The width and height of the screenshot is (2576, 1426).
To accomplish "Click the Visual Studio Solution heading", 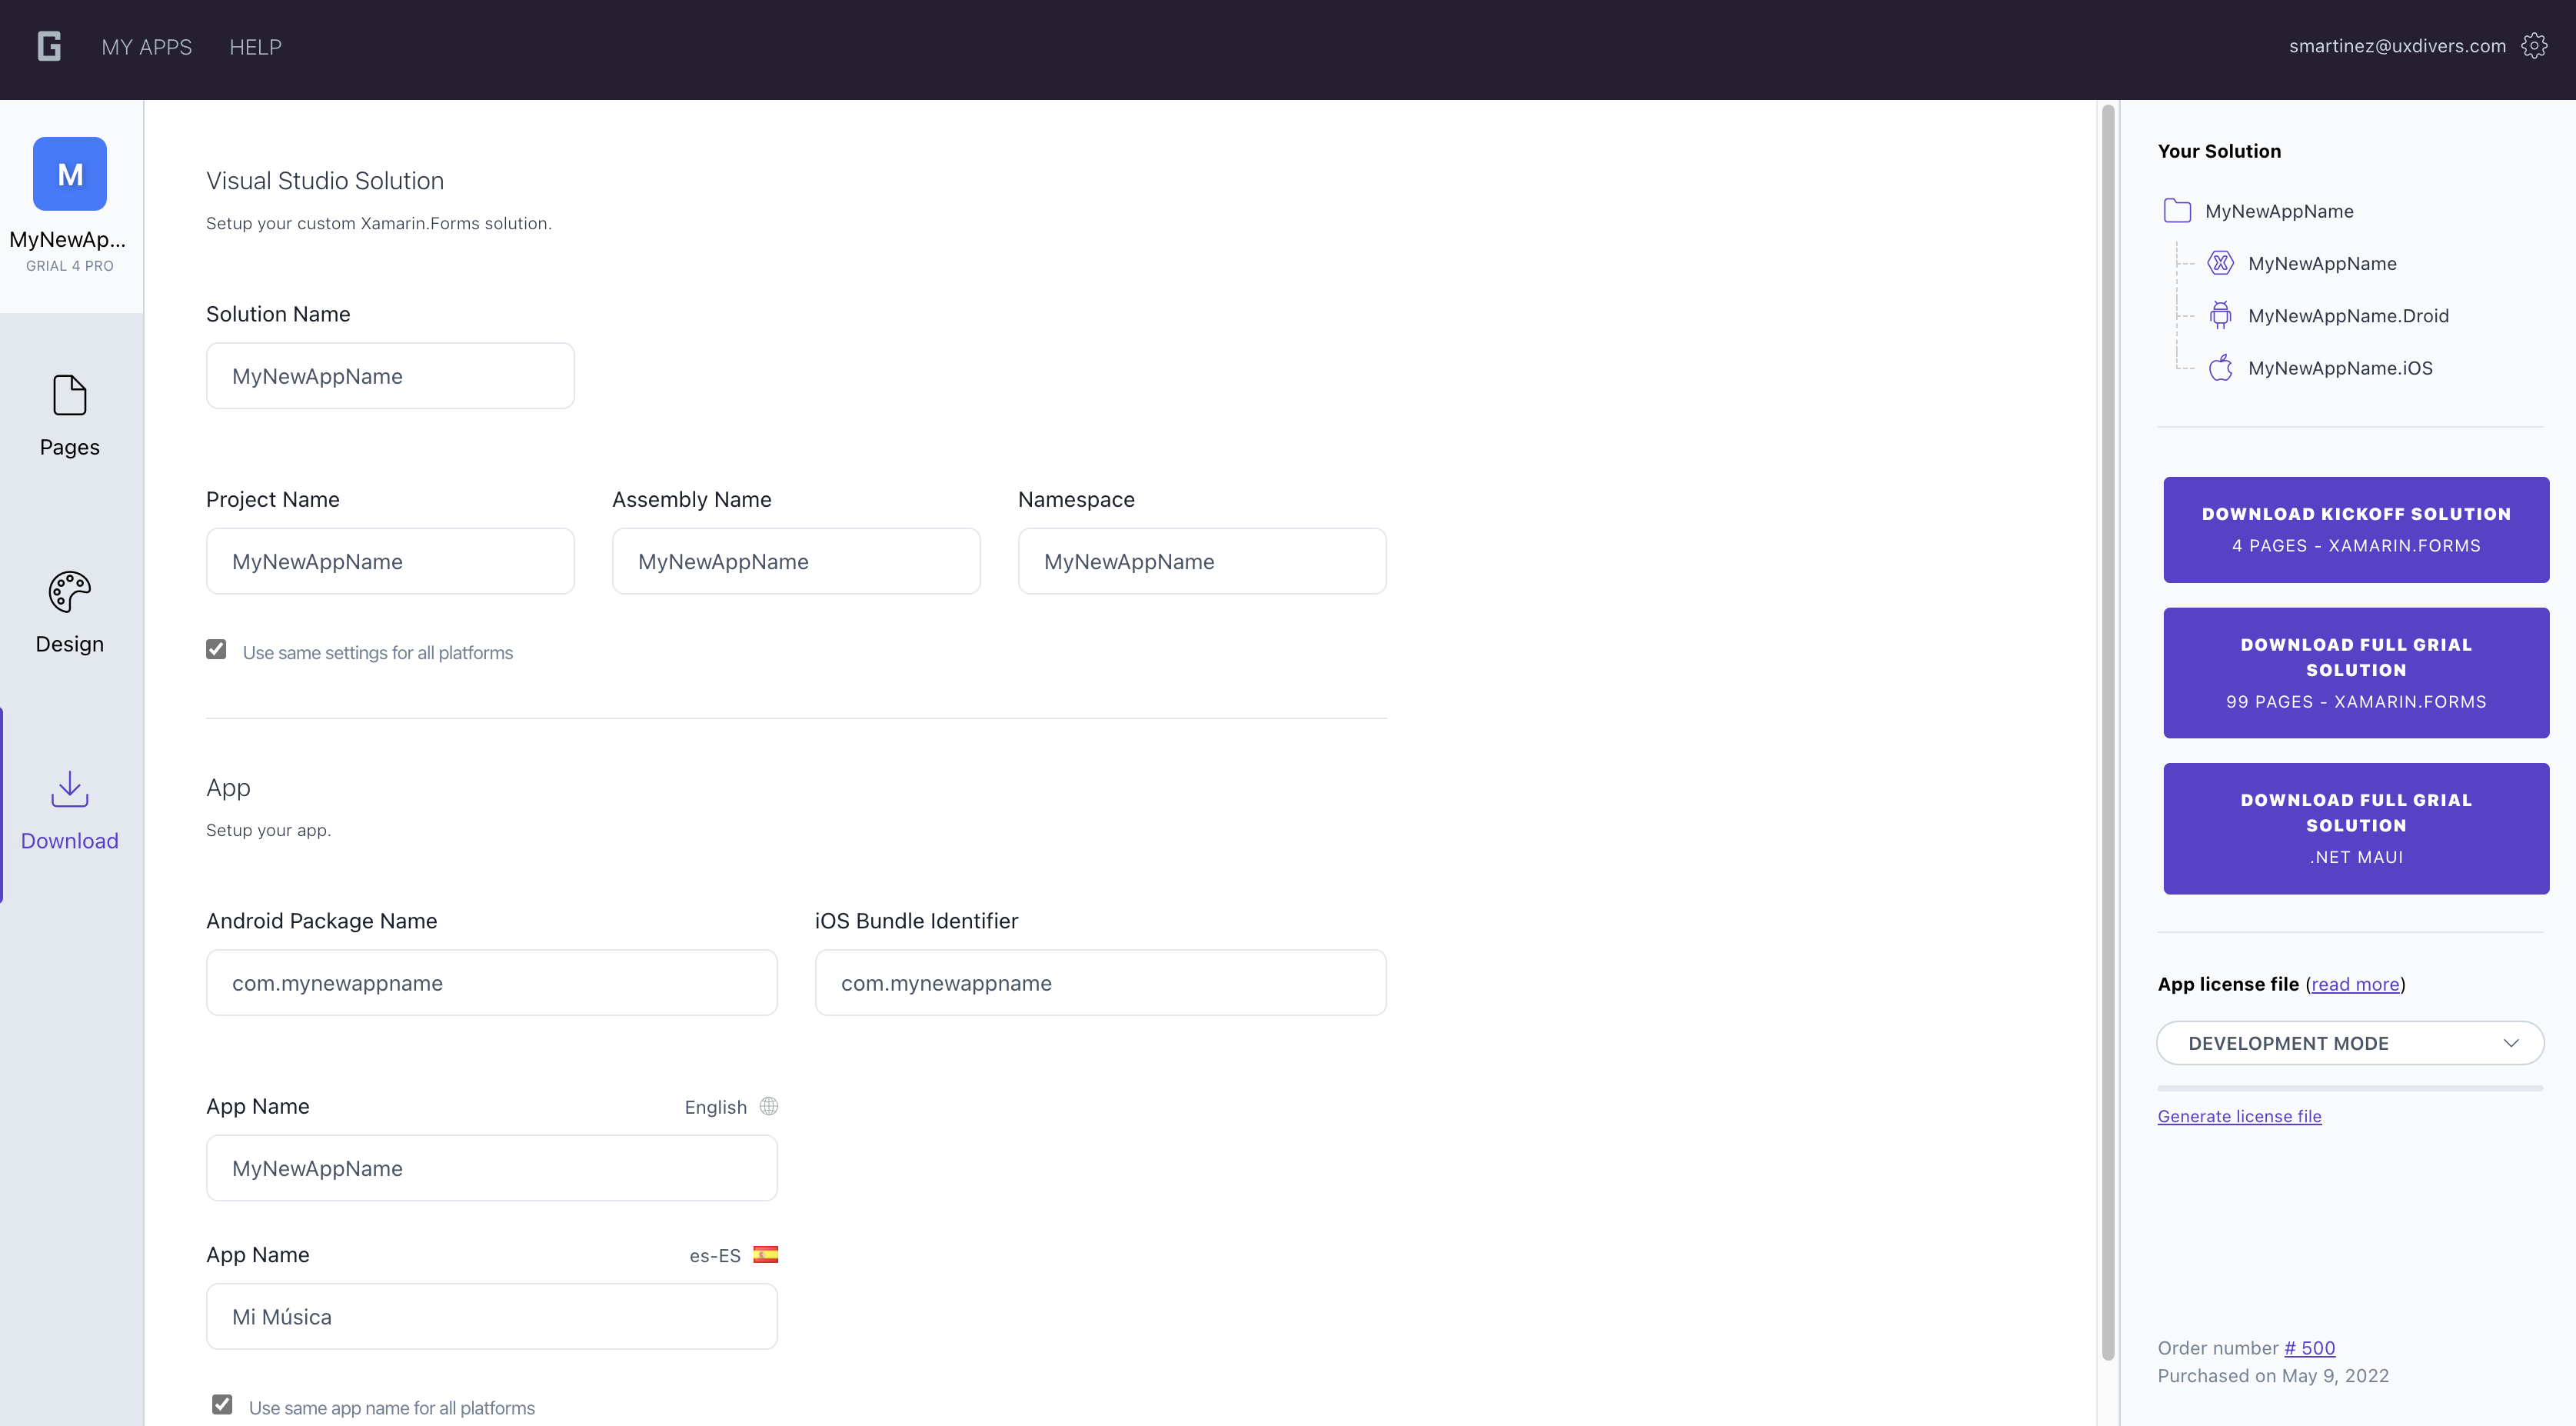I will coord(325,181).
